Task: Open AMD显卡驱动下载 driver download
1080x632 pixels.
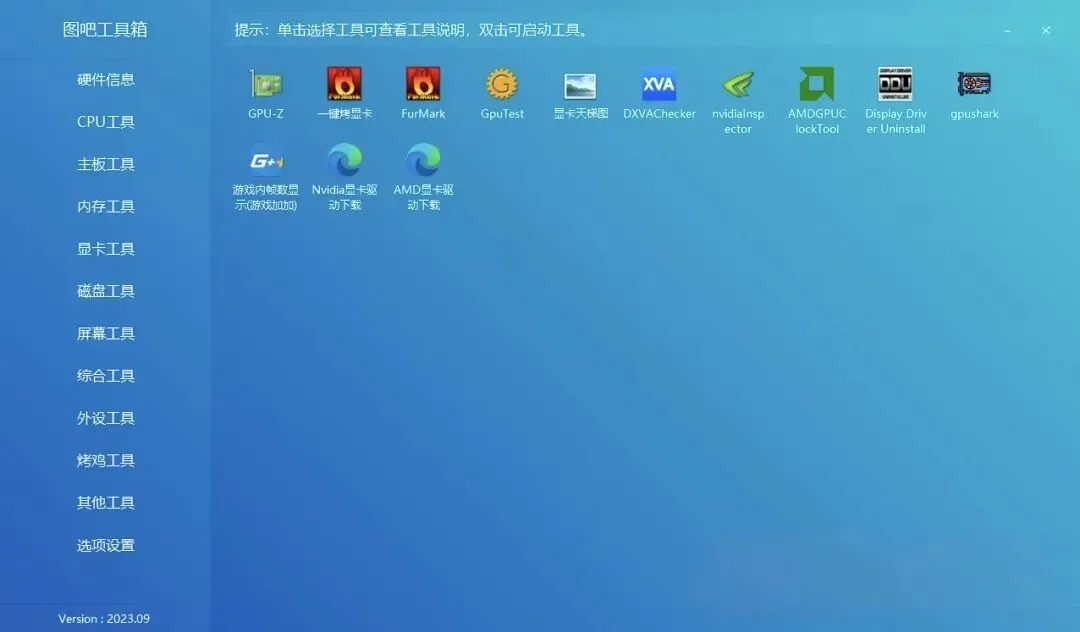Action: [423, 170]
